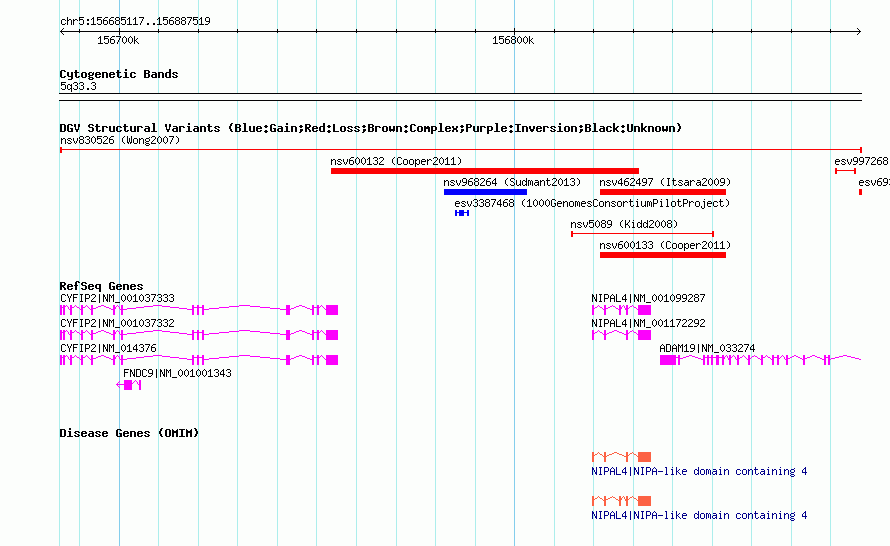
Task: Select the CYFIP2 NM_001037333 gene model glyph
Action: tap(199, 310)
